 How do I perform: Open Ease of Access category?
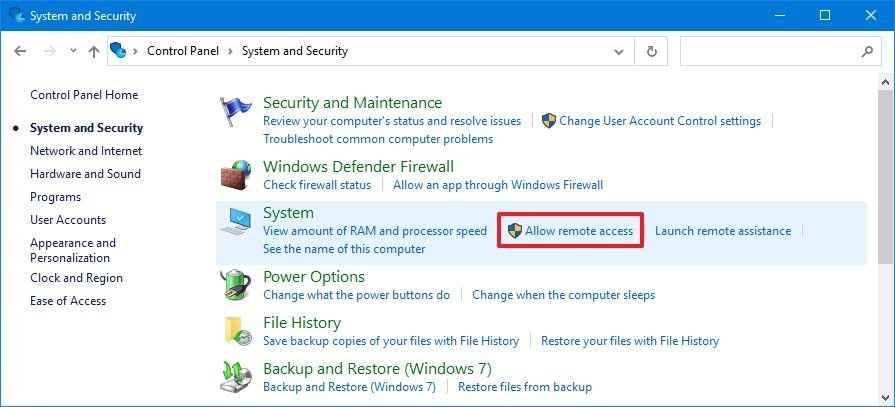coord(68,301)
